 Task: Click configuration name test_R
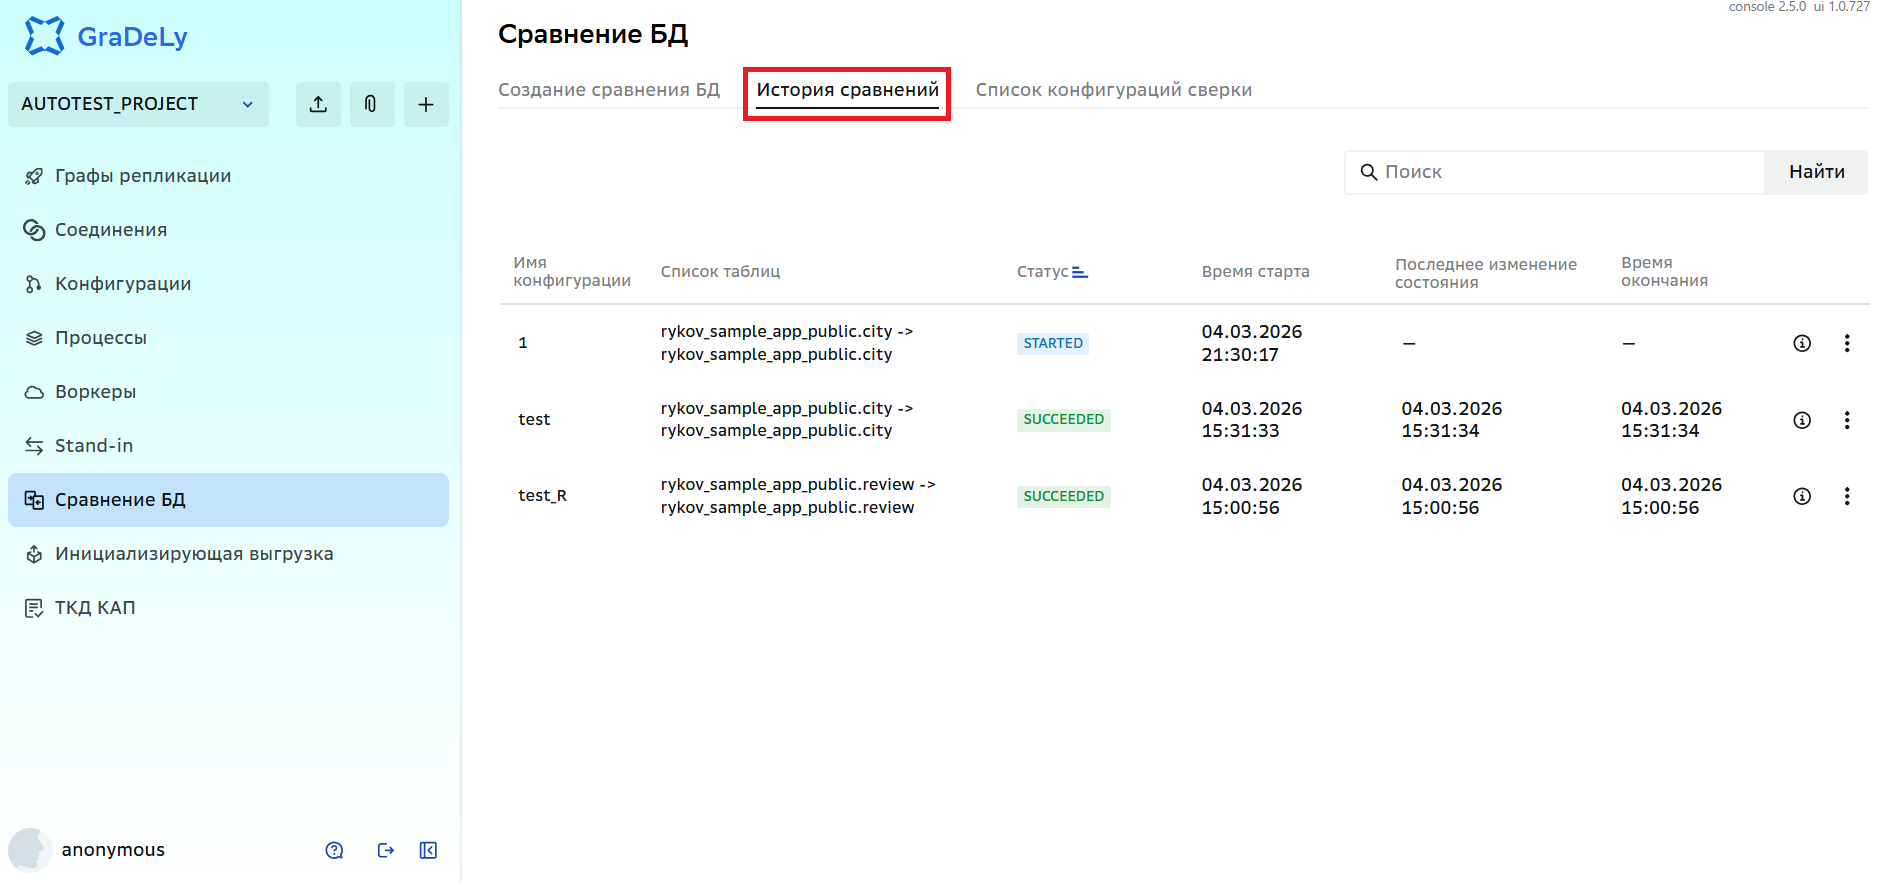point(542,496)
